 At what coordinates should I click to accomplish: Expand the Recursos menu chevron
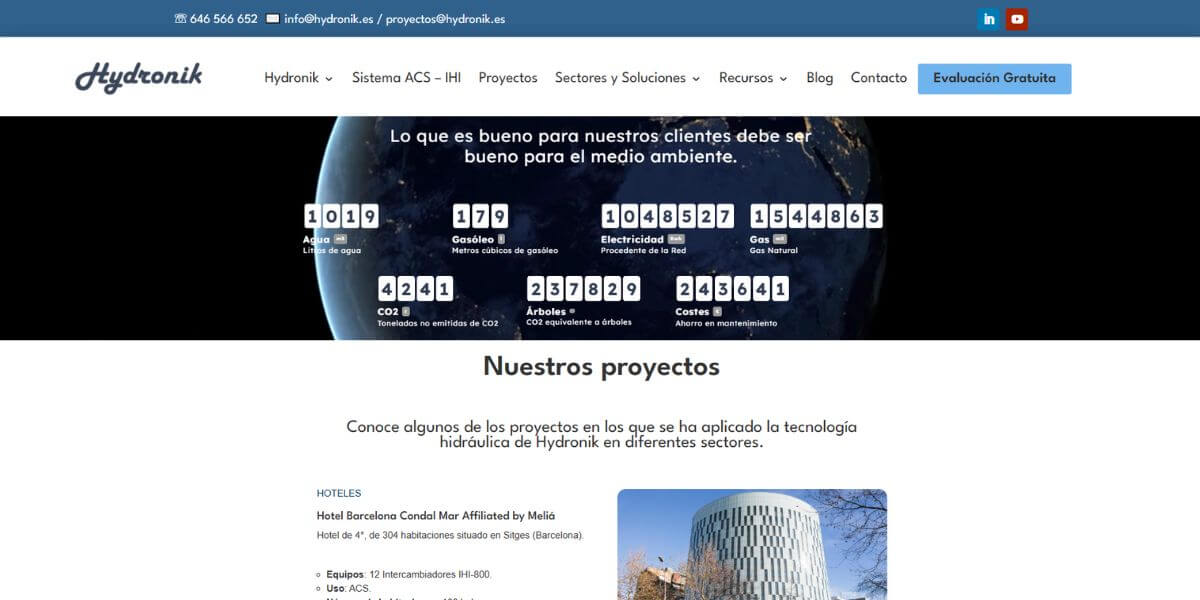[x=784, y=77]
